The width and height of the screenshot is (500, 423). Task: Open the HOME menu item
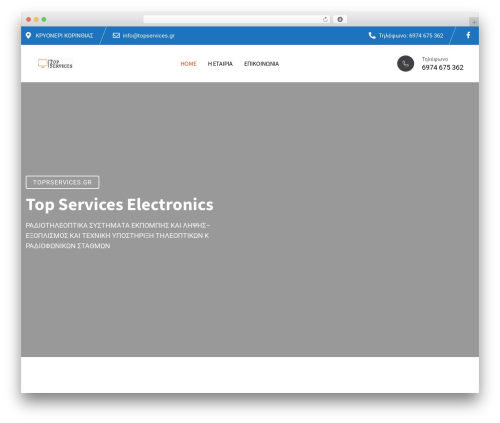[x=188, y=64]
